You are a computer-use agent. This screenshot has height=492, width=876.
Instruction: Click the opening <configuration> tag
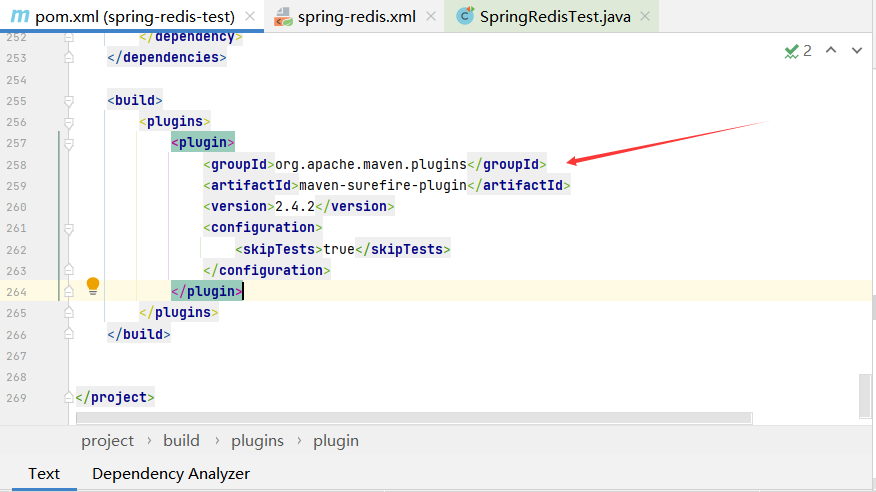(263, 228)
